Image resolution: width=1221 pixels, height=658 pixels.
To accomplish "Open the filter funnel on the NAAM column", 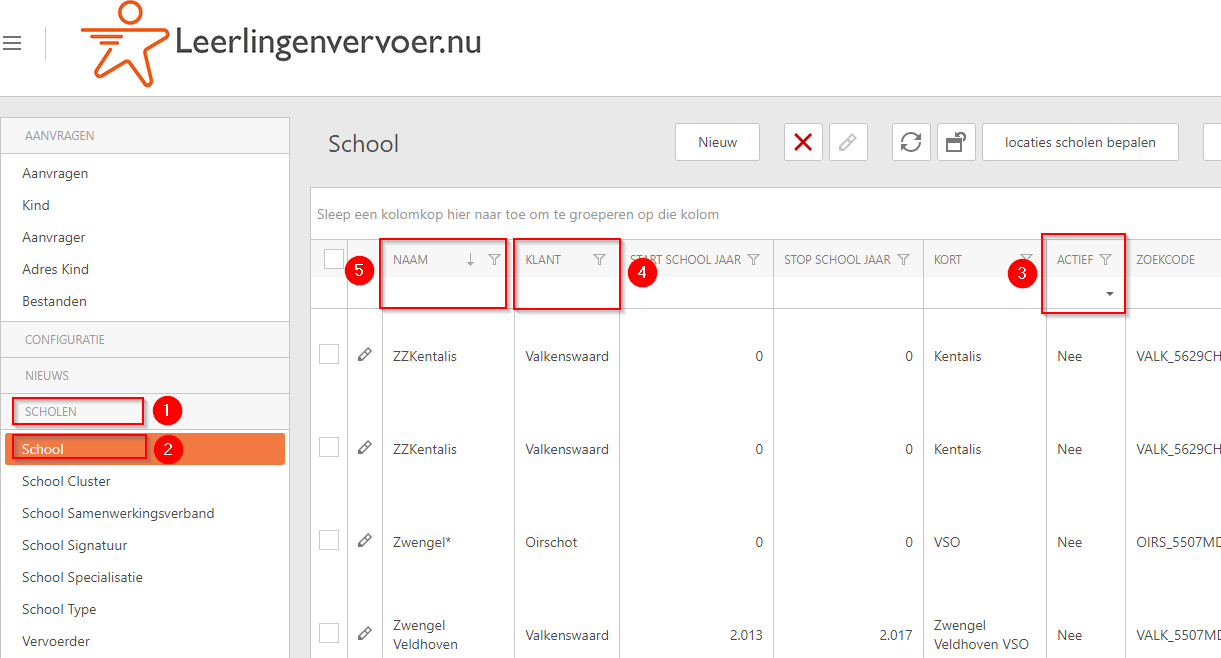I will click(x=494, y=258).
